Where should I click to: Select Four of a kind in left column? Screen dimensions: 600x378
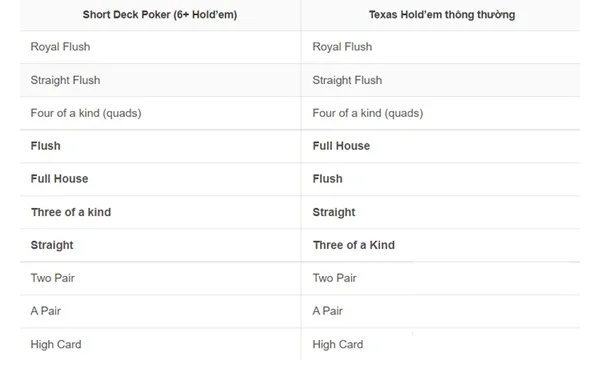[86, 113]
